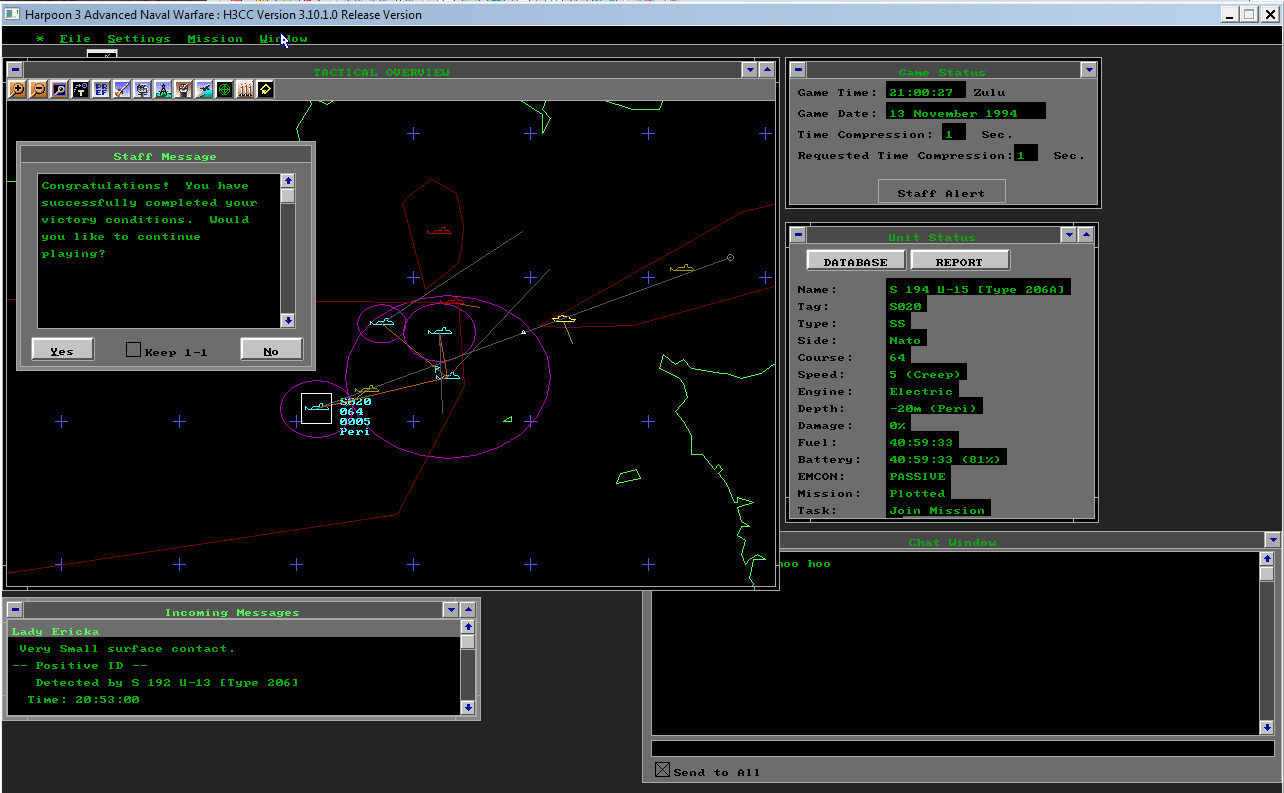Screen dimensions: 1284x793
Task: Click the Incoming Messages scroll down arrow
Action: coord(468,708)
